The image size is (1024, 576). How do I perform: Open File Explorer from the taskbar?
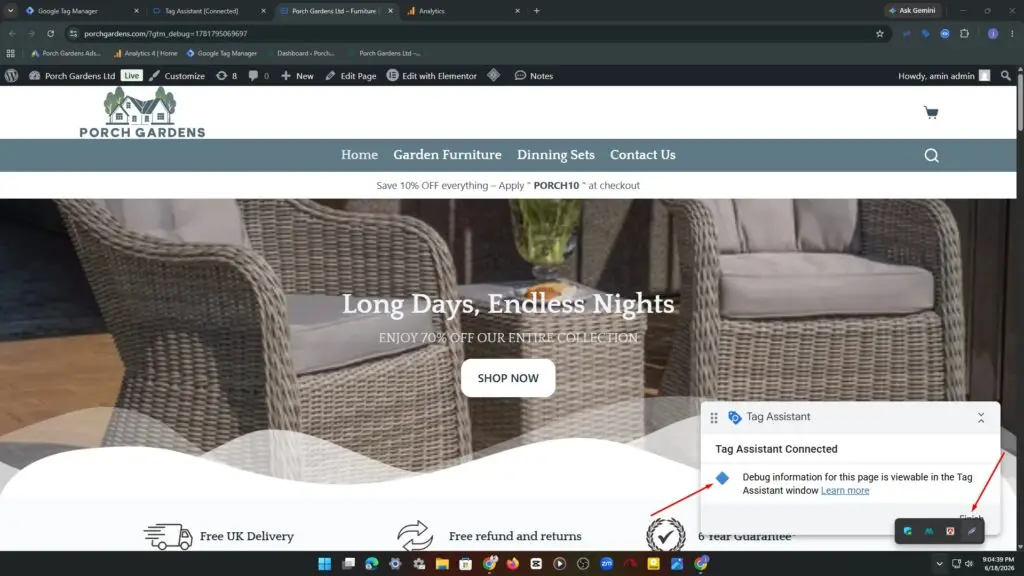[x=442, y=564]
